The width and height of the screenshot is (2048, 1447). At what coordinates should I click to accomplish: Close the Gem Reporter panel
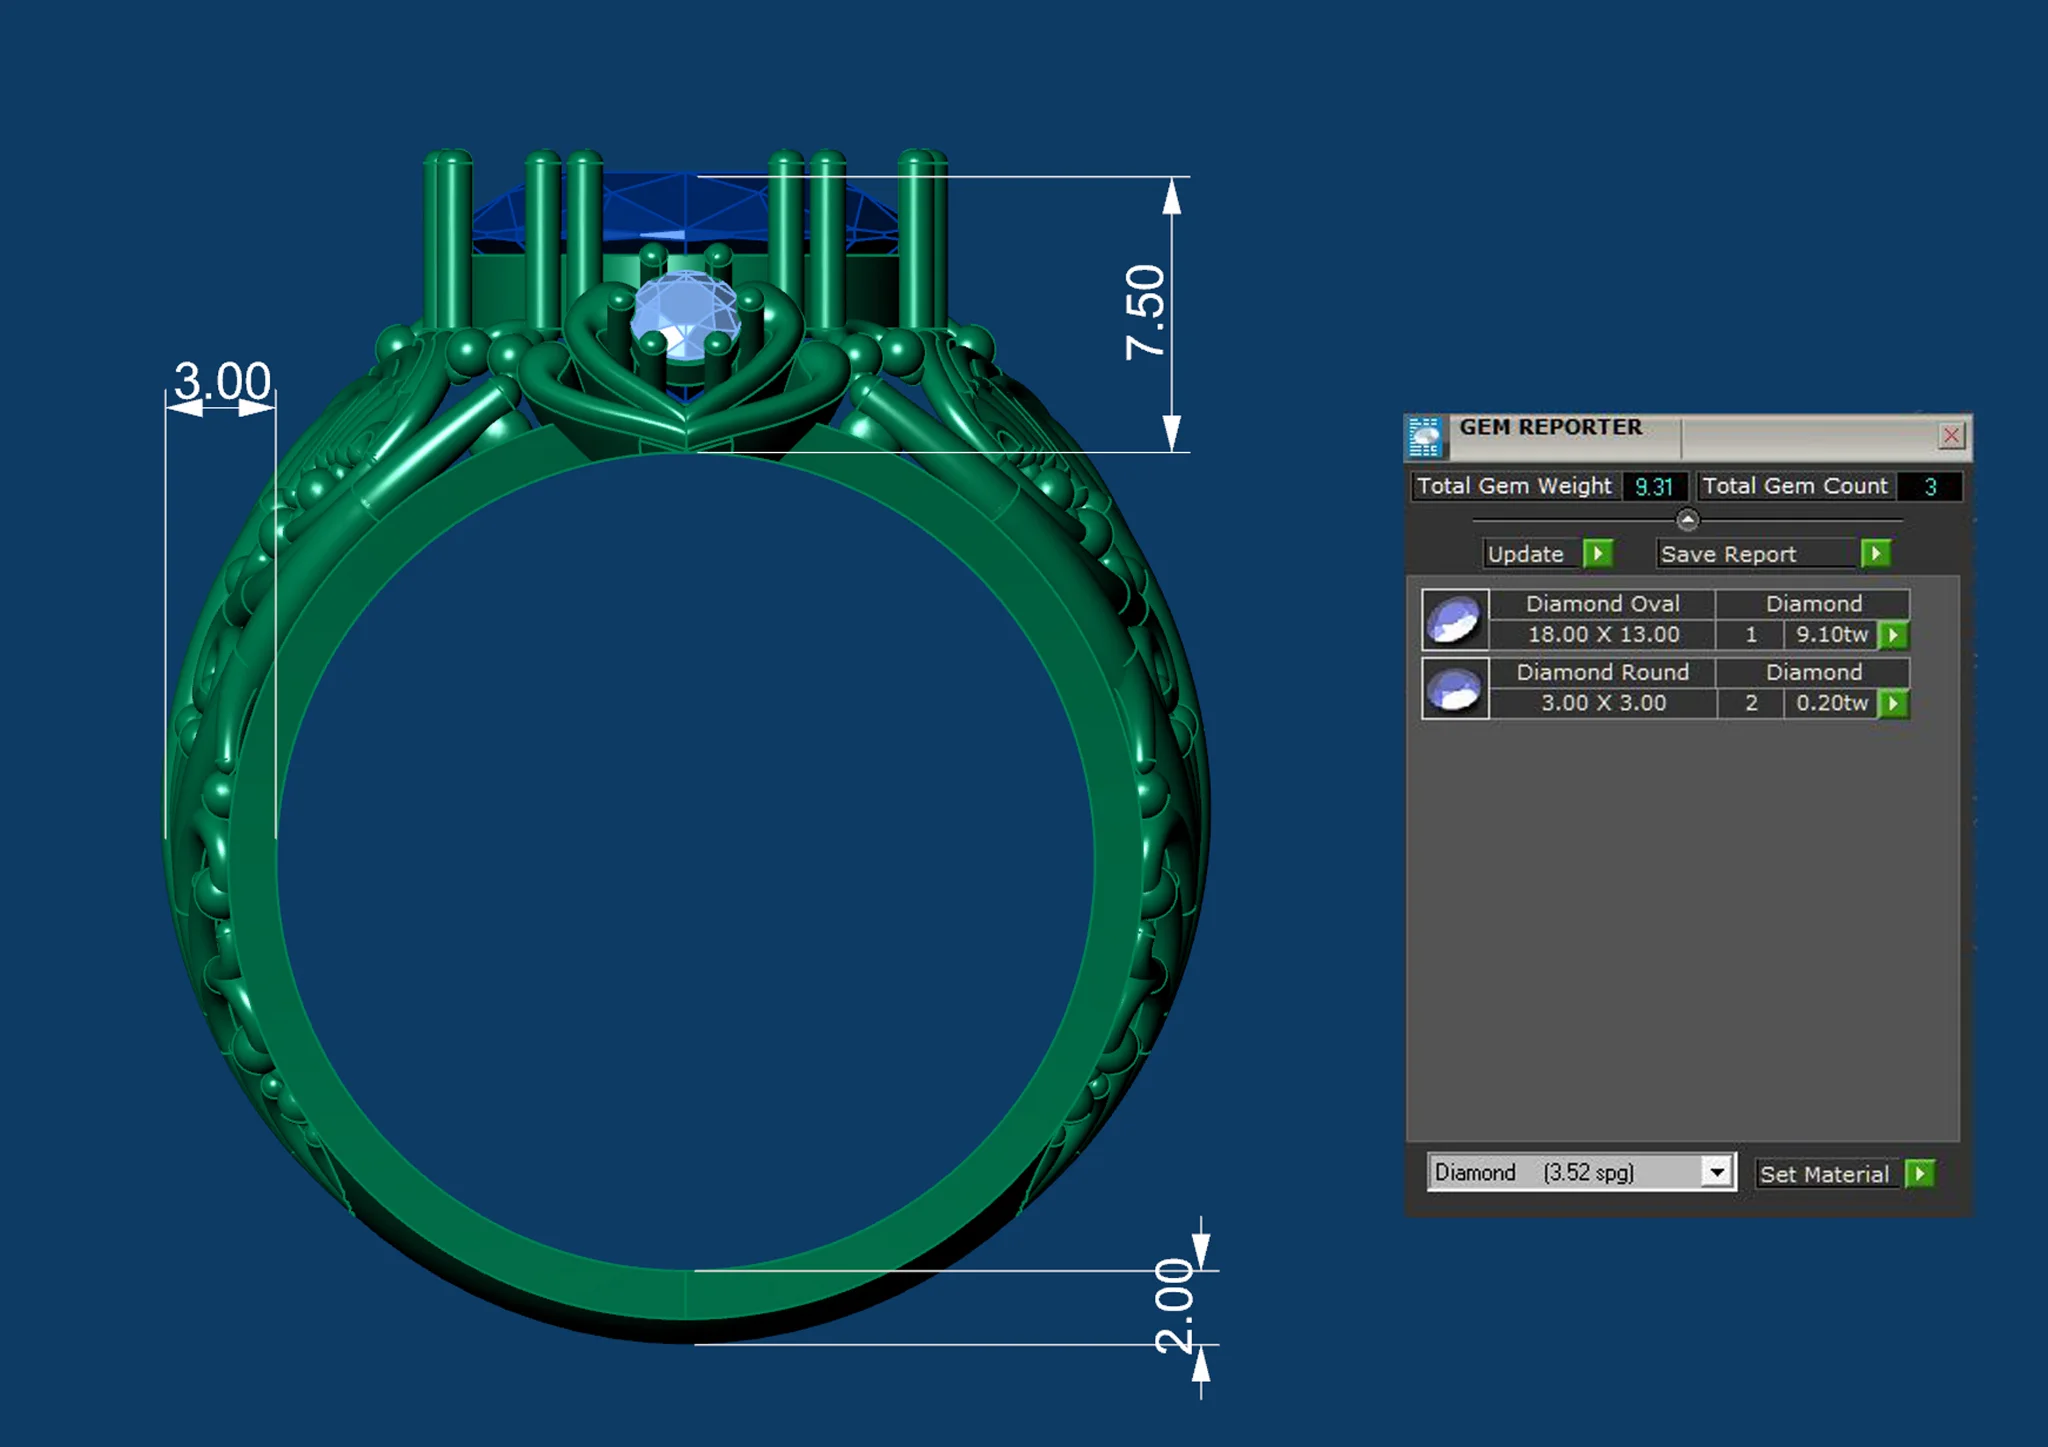point(1951,435)
